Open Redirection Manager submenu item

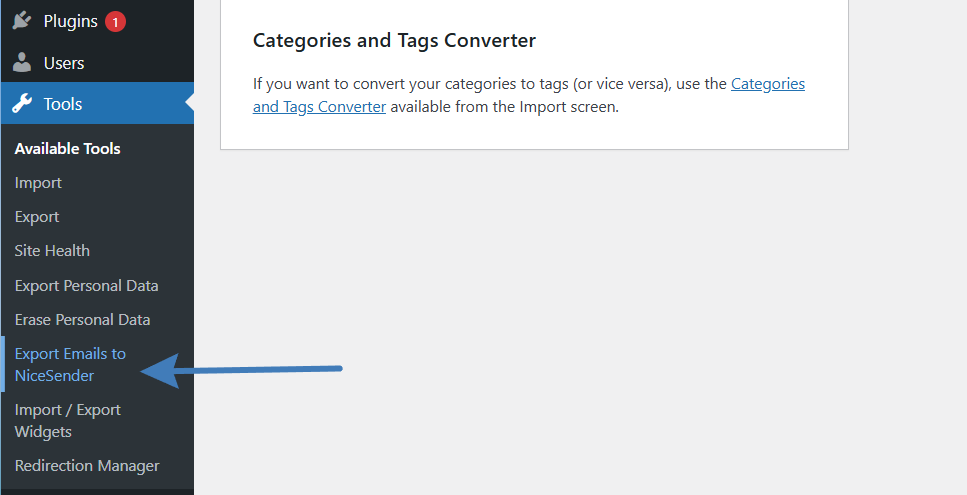coord(87,465)
